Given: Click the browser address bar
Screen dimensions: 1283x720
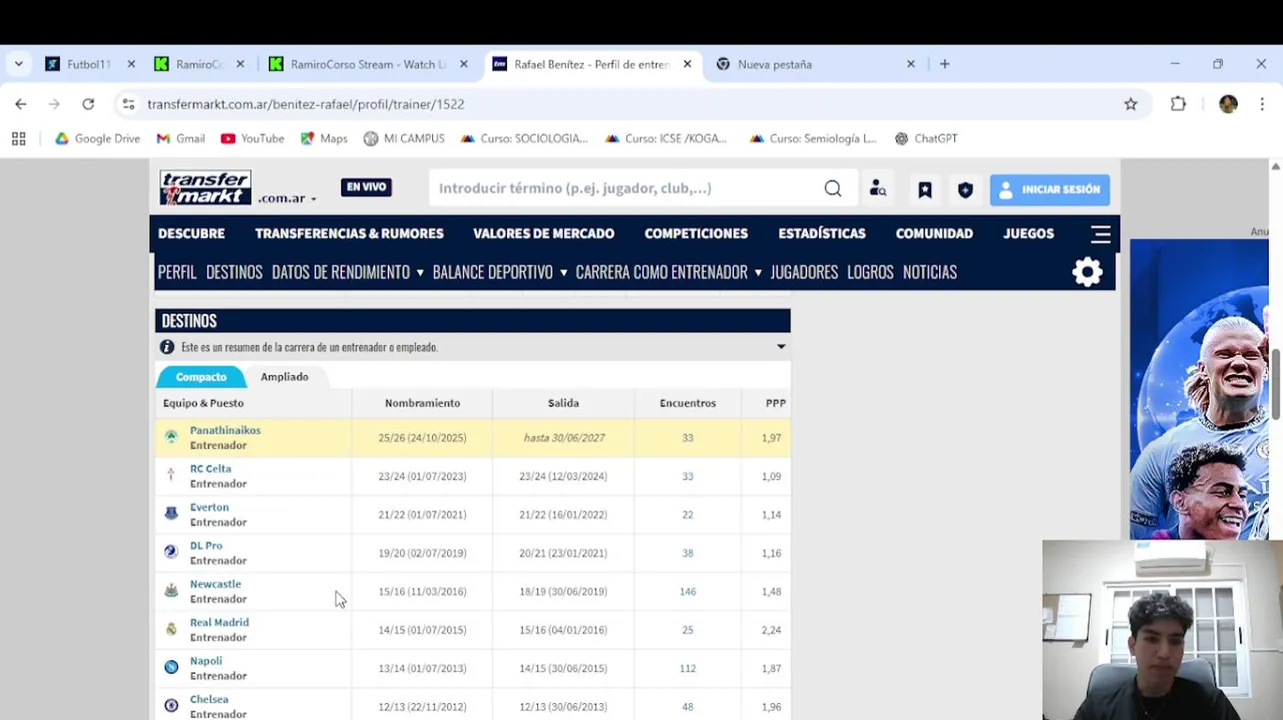Looking at the screenshot, I should 630,104.
